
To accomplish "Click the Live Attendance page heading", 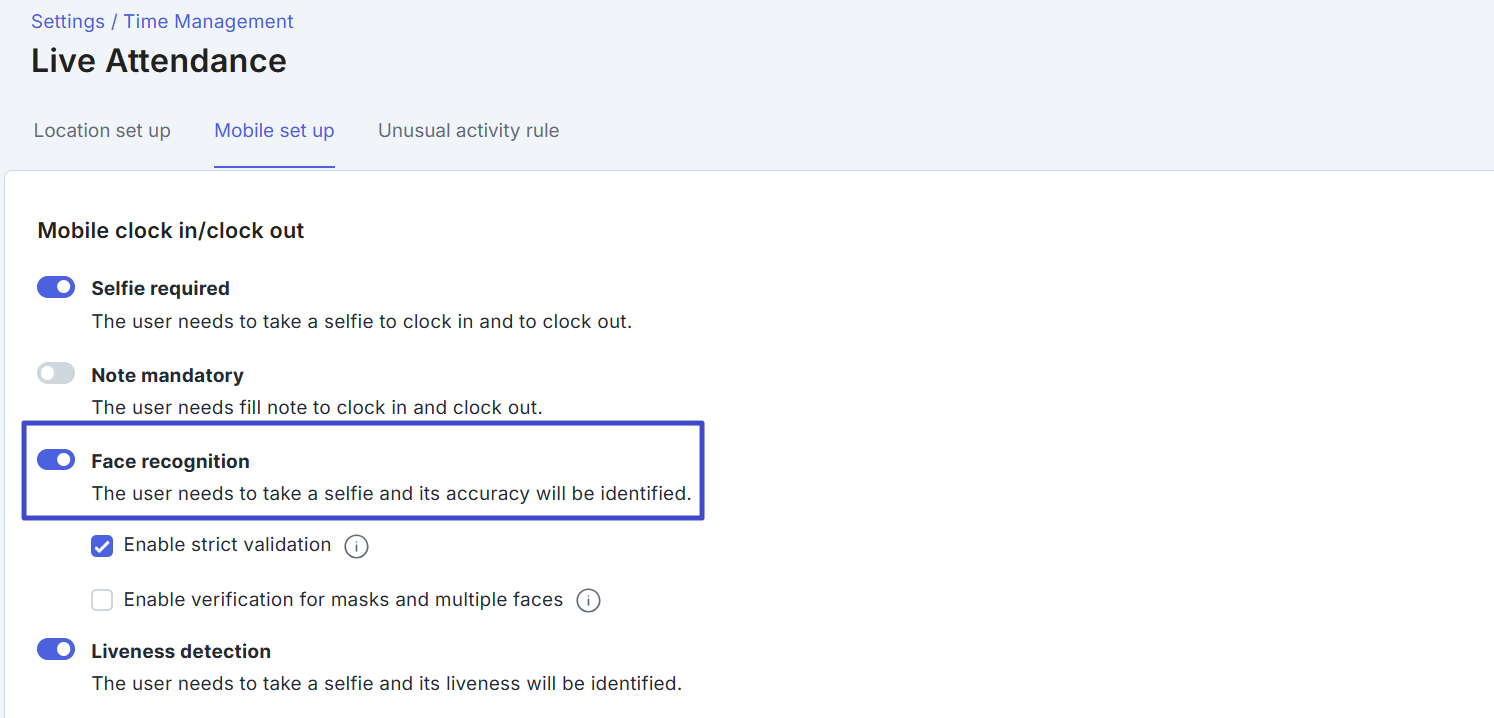I will [159, 61].
